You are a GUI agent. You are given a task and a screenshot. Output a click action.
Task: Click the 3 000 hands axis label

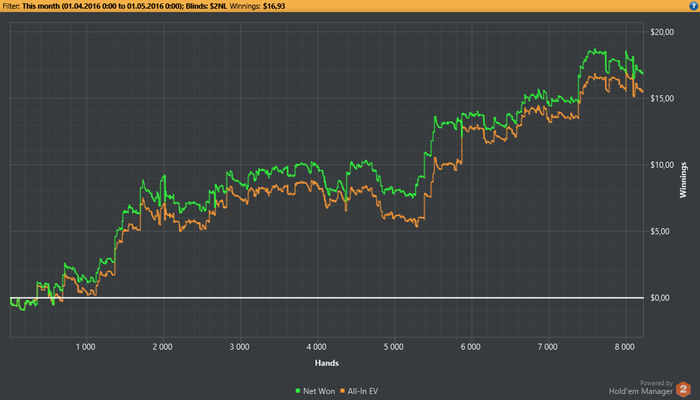coord(239,347)
